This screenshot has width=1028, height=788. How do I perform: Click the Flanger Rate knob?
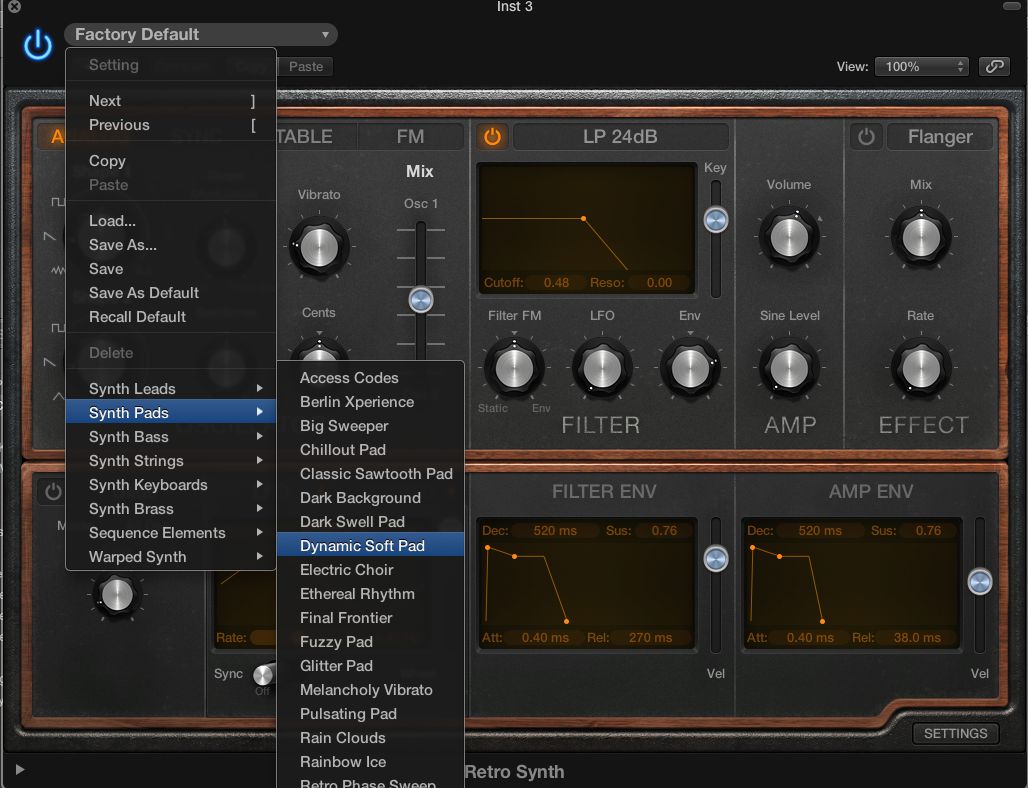coord(920,368)
